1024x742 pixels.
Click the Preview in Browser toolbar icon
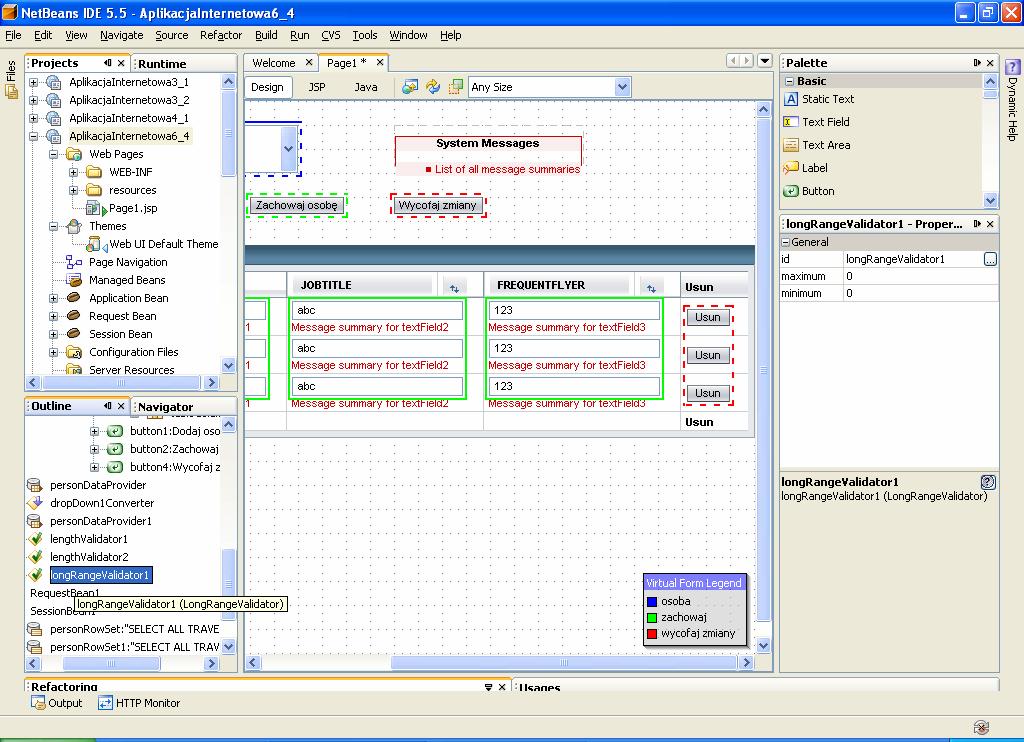coord(410,87)
